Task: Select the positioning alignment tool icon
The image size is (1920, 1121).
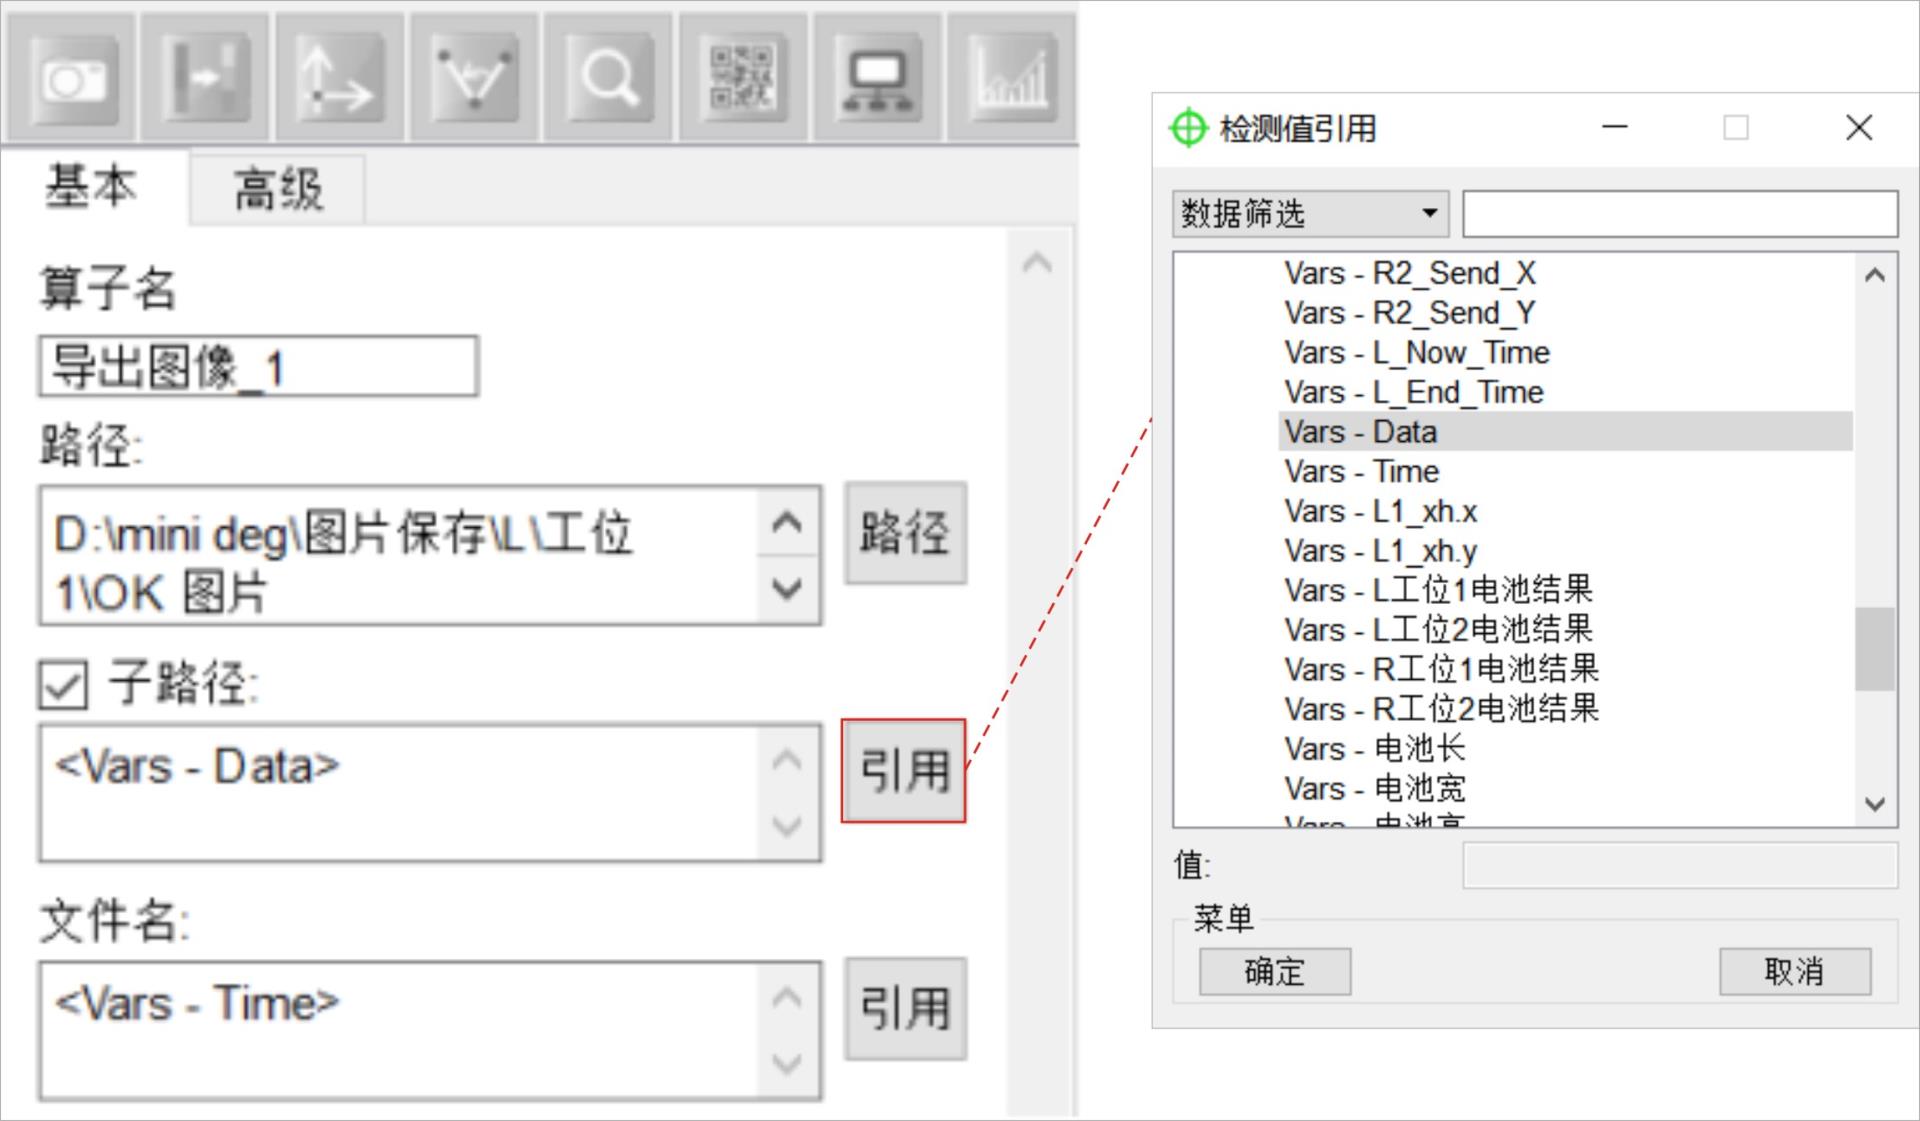Action: (x=206, y=77)
